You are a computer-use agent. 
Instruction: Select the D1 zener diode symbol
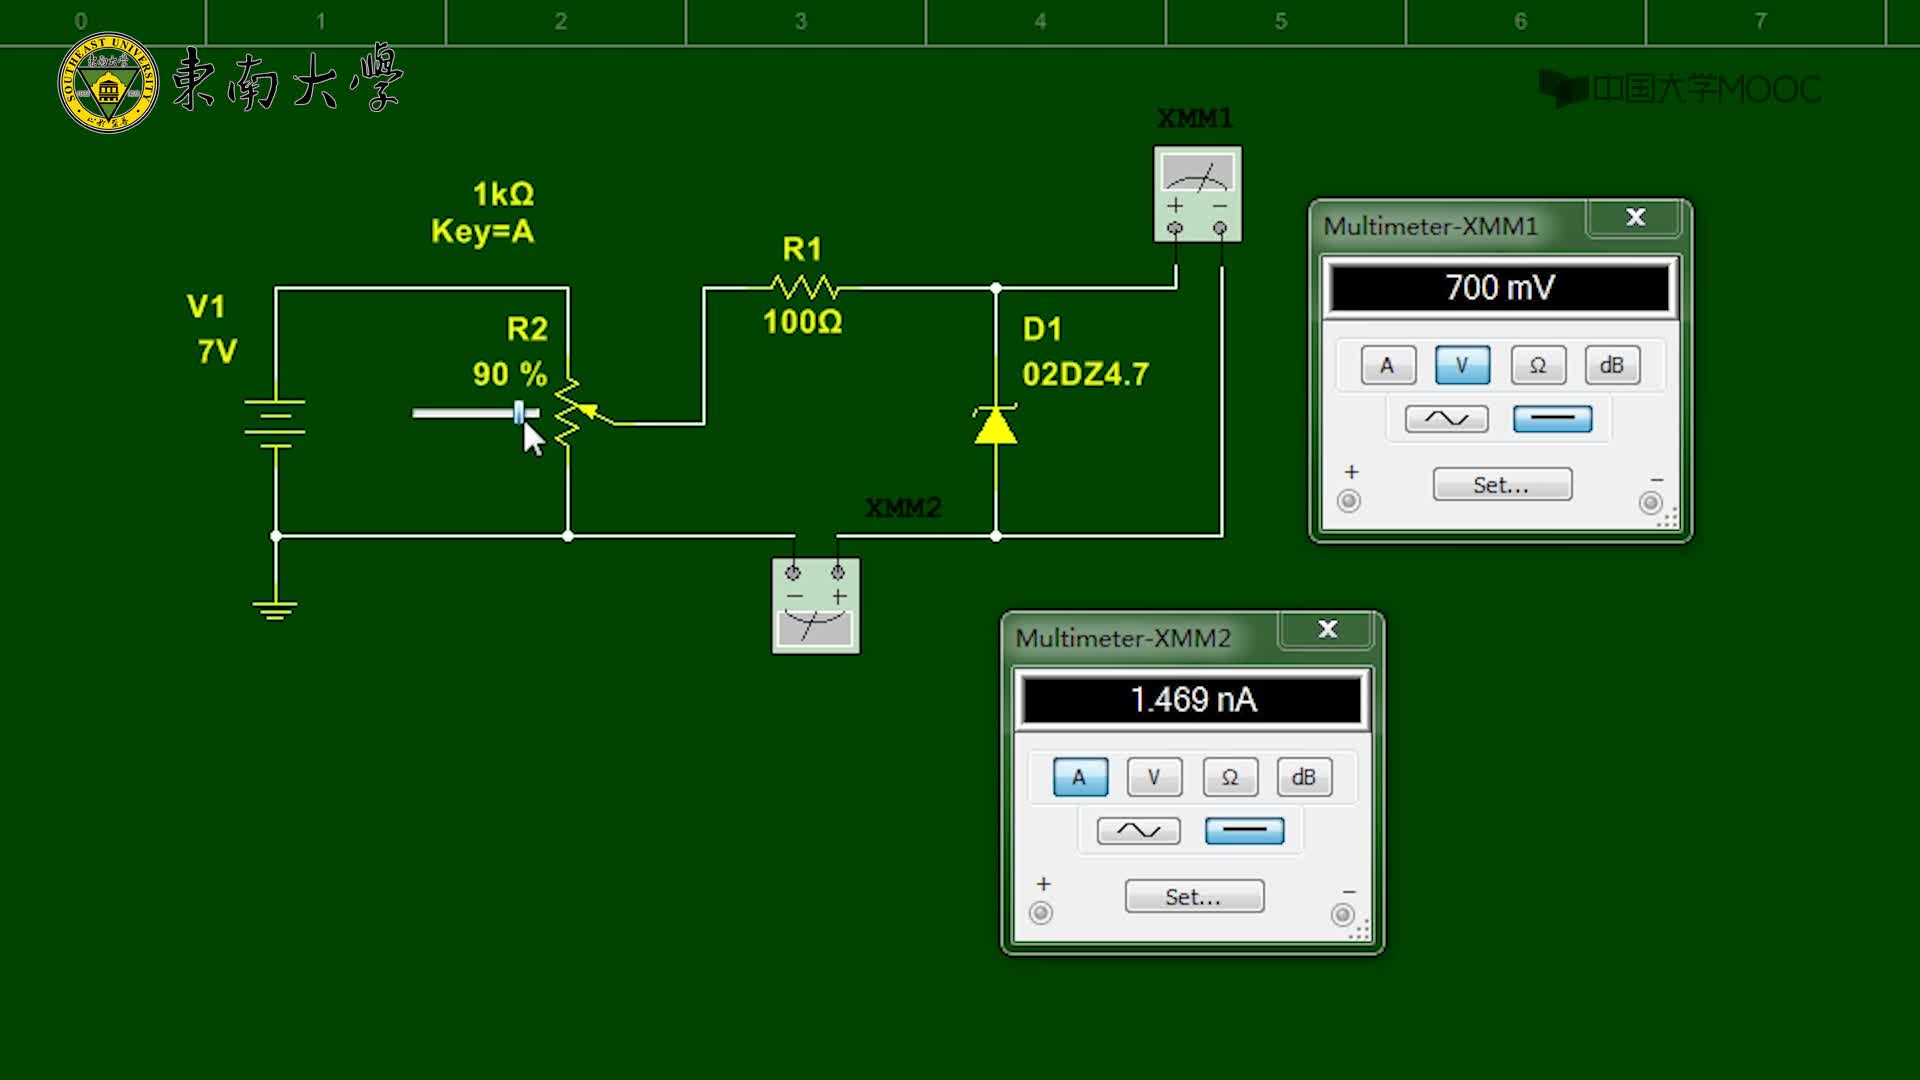[x=995, y=426]
